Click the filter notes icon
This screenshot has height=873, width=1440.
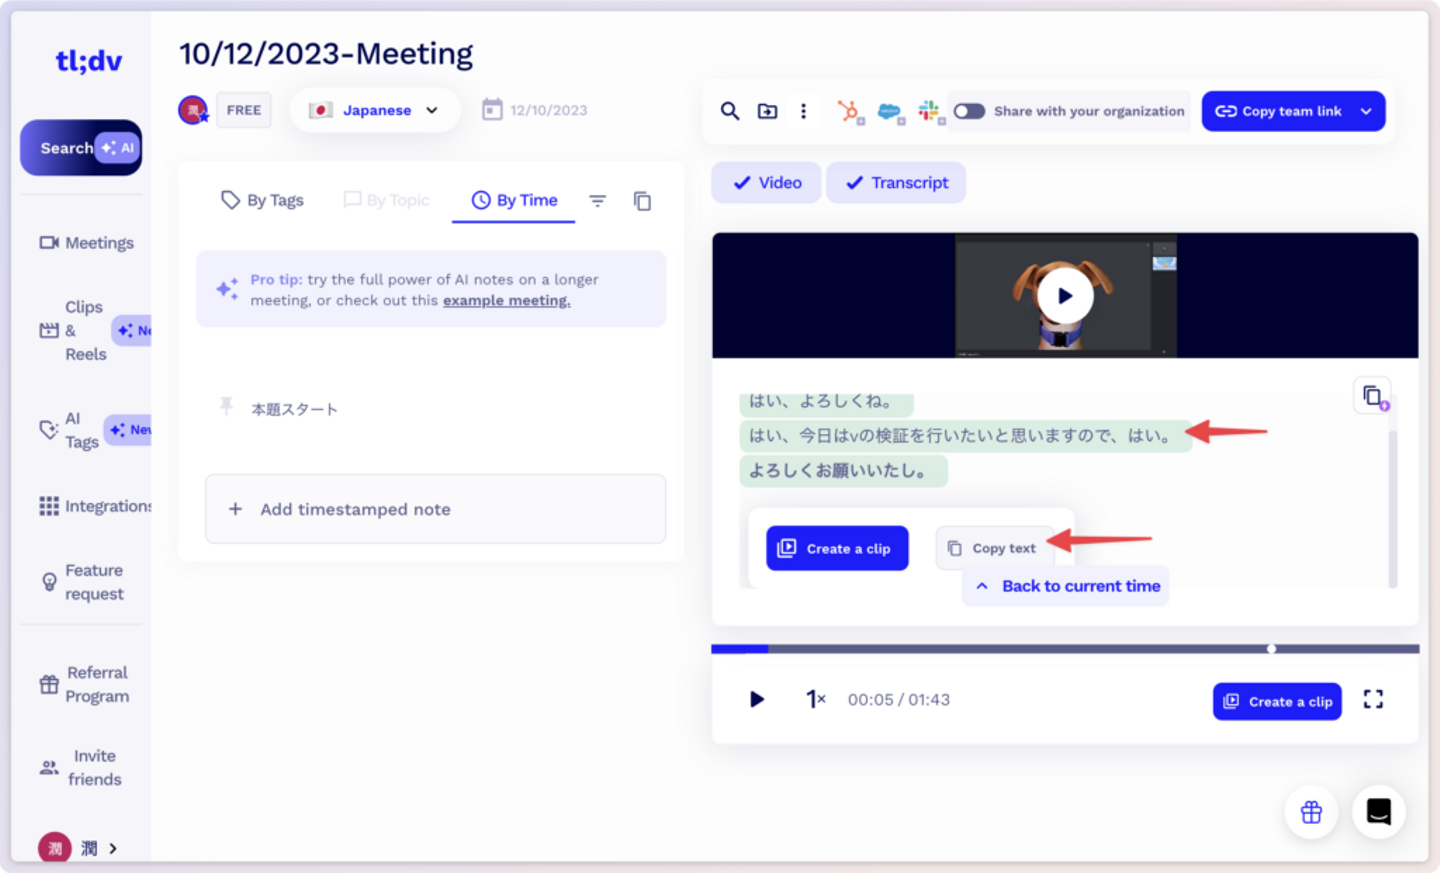(x=597, y=201)
